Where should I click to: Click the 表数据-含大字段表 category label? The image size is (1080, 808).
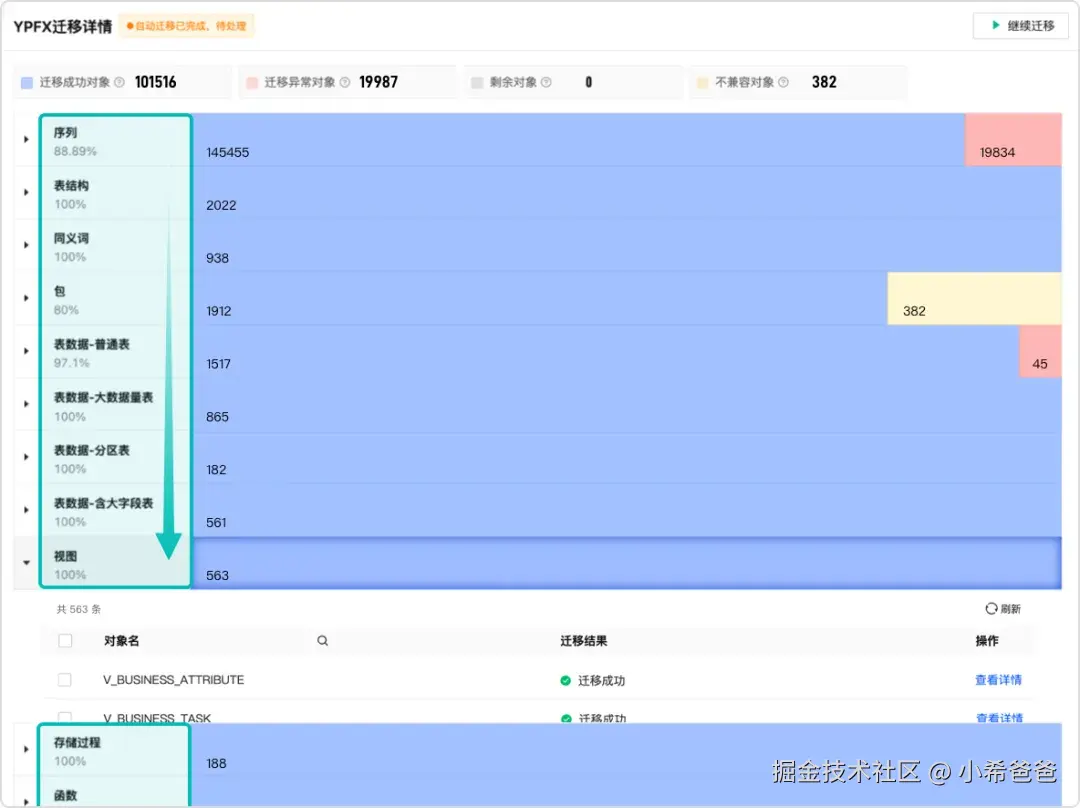pos(103,504)
